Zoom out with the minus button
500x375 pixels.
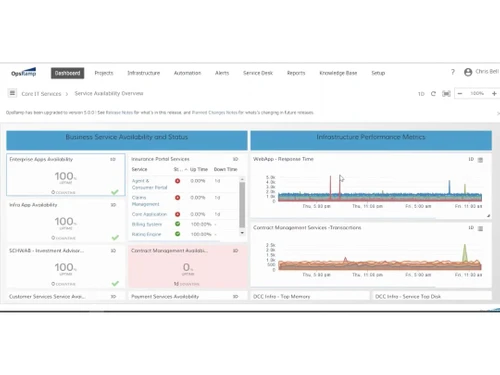coord(460,94)
